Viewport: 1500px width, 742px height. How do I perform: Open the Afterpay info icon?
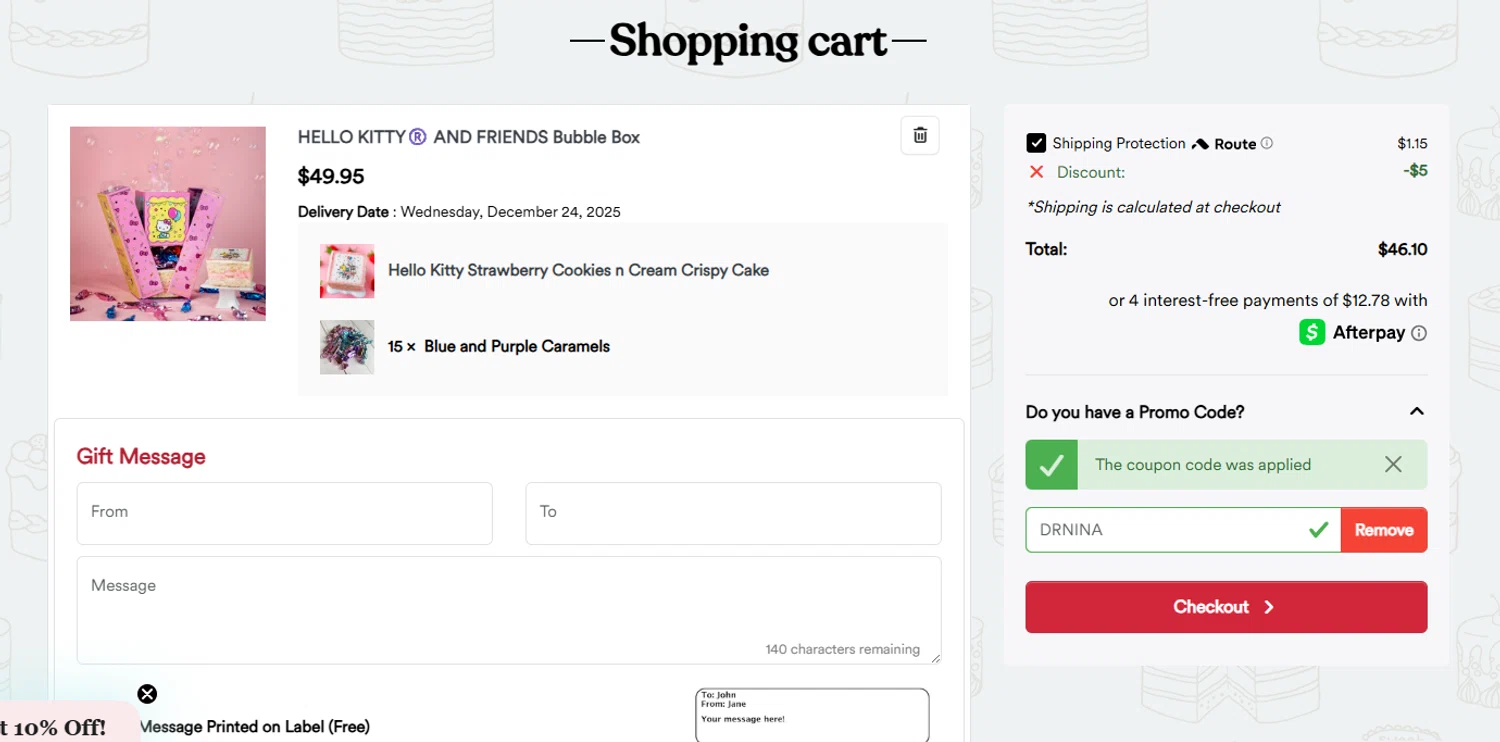(1418, 333)
